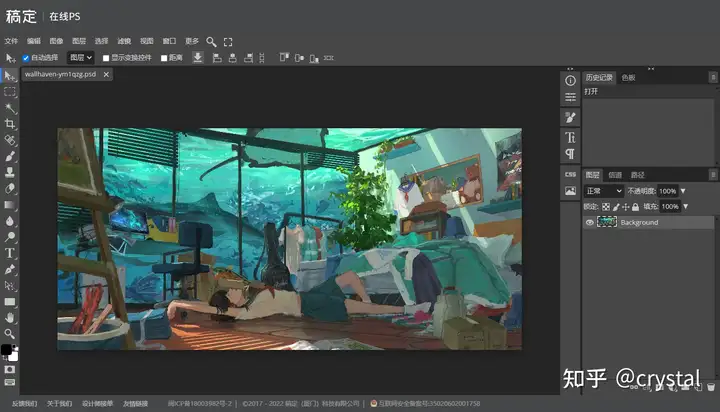
Task: Open the Info panel icon
Action: pos(570,81)
